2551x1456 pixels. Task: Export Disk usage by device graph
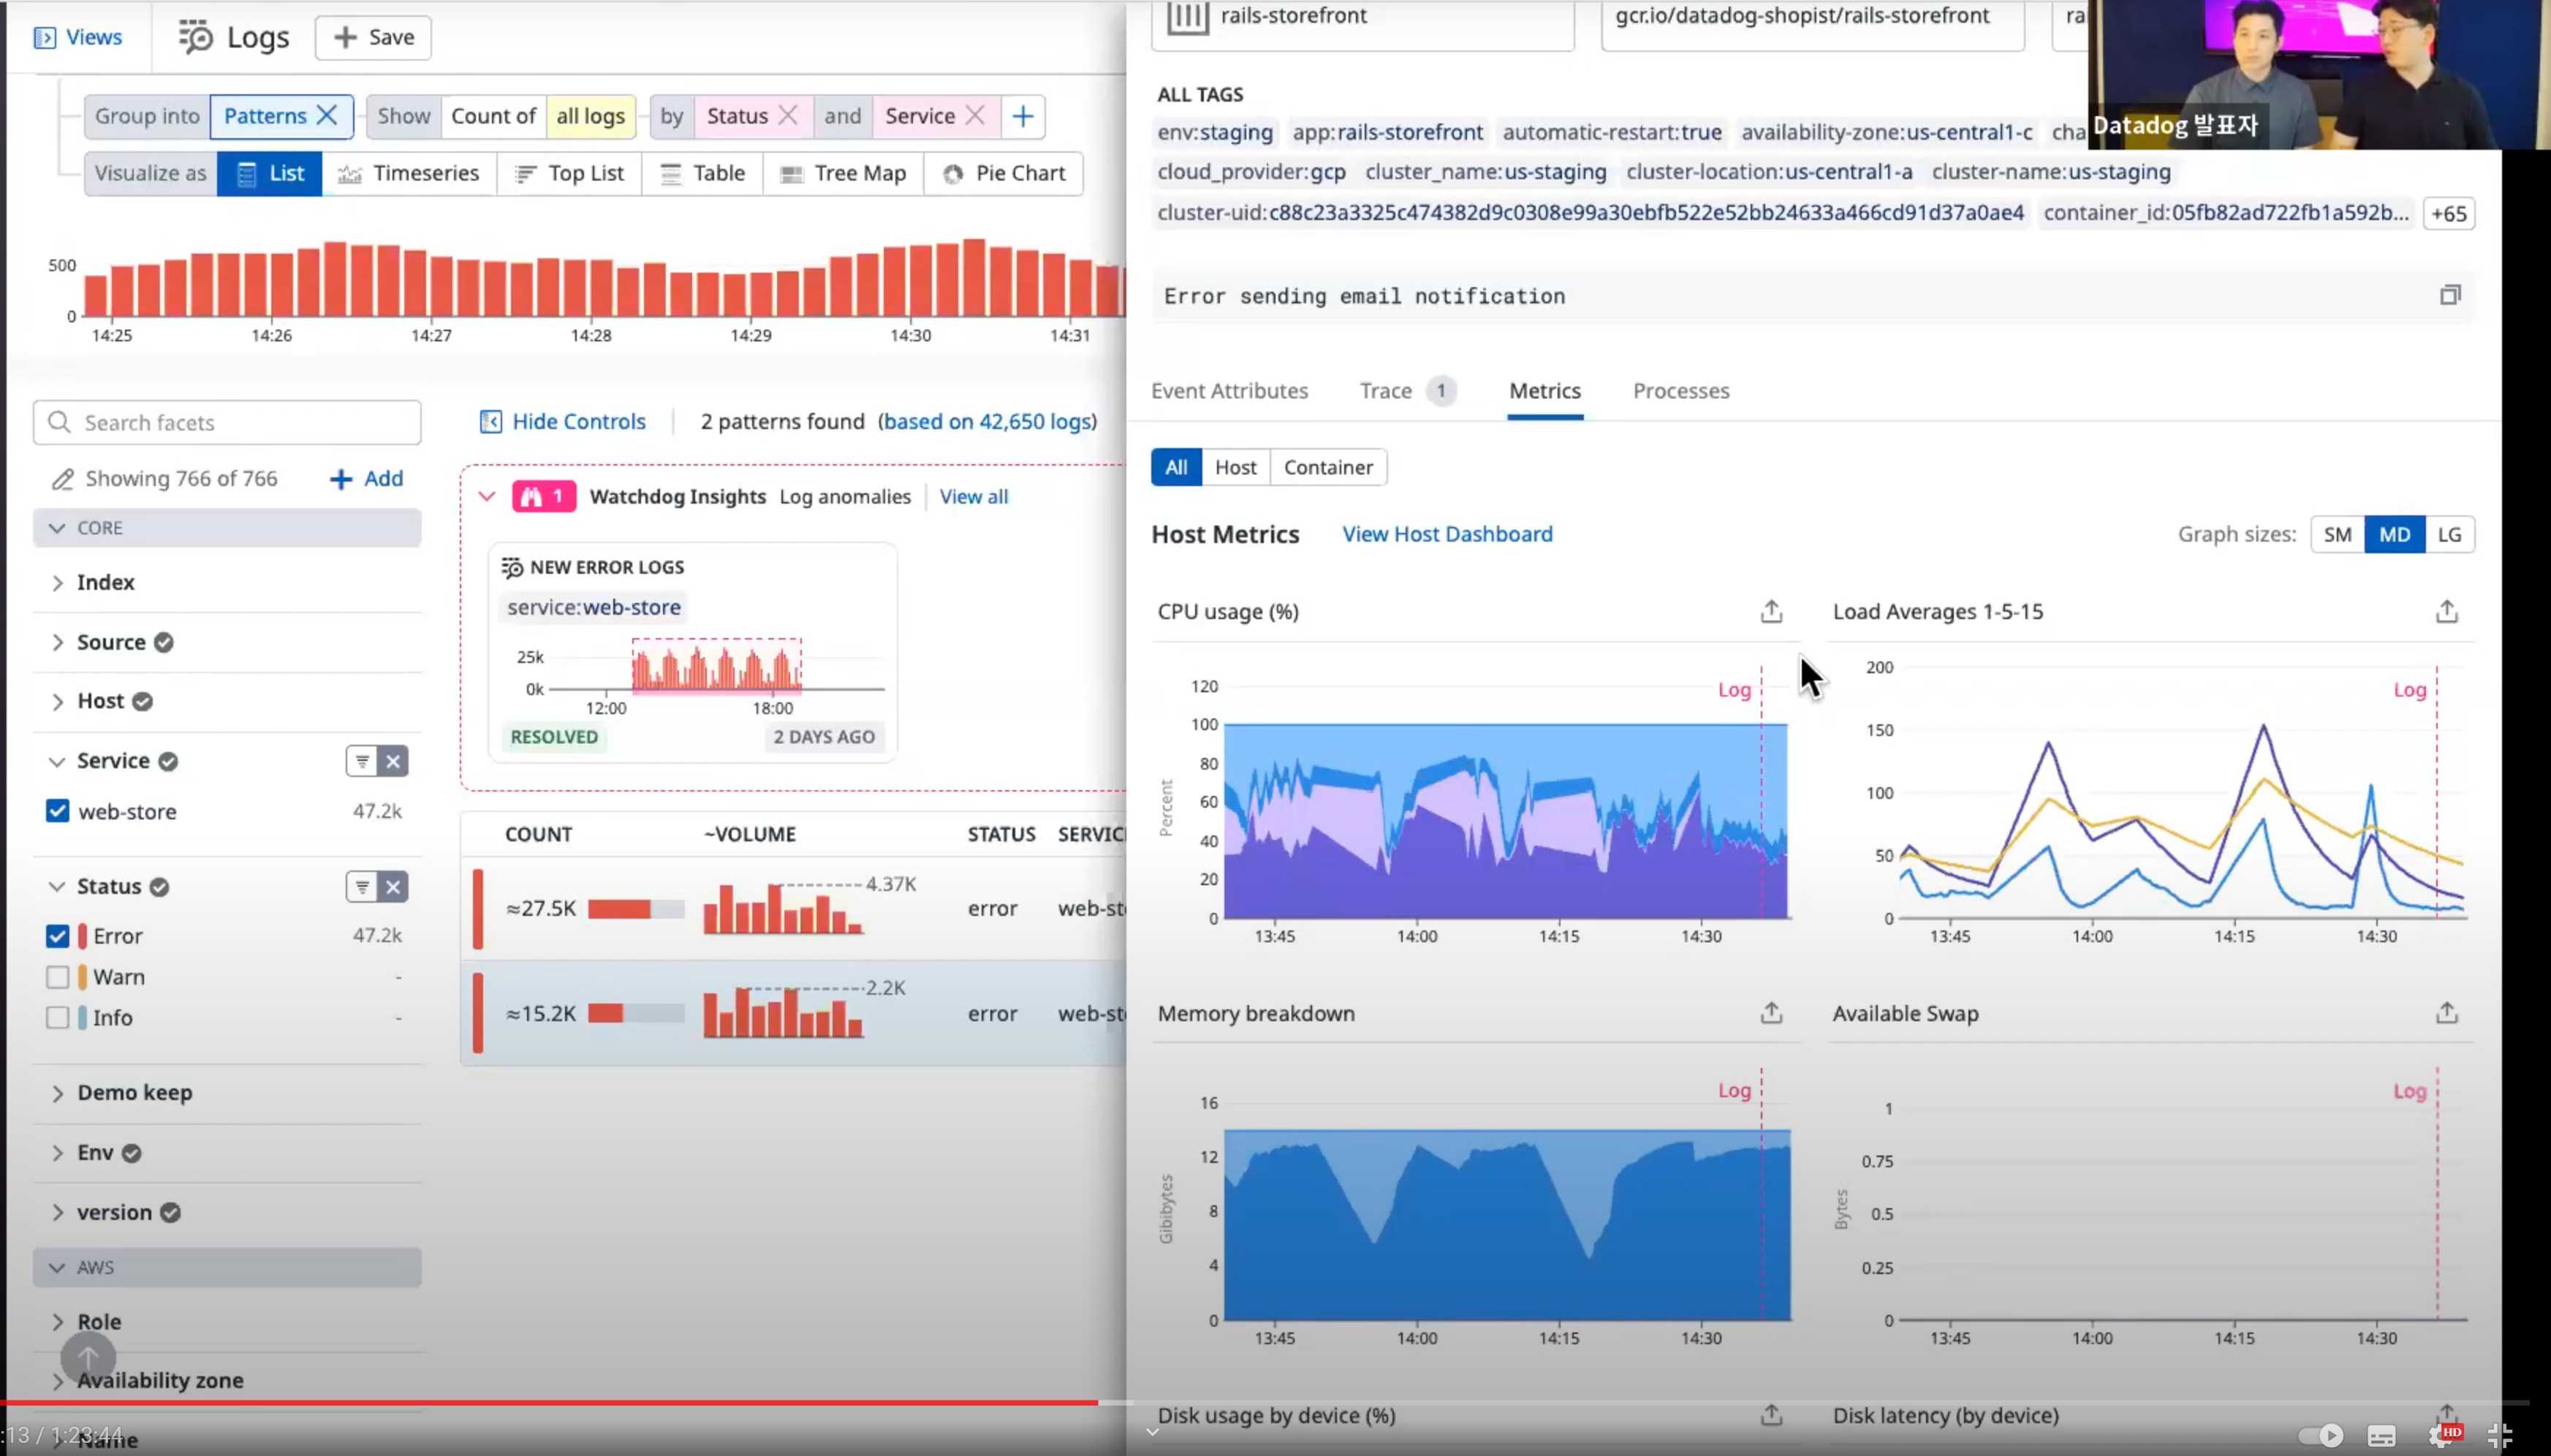coord(1771,1415)
